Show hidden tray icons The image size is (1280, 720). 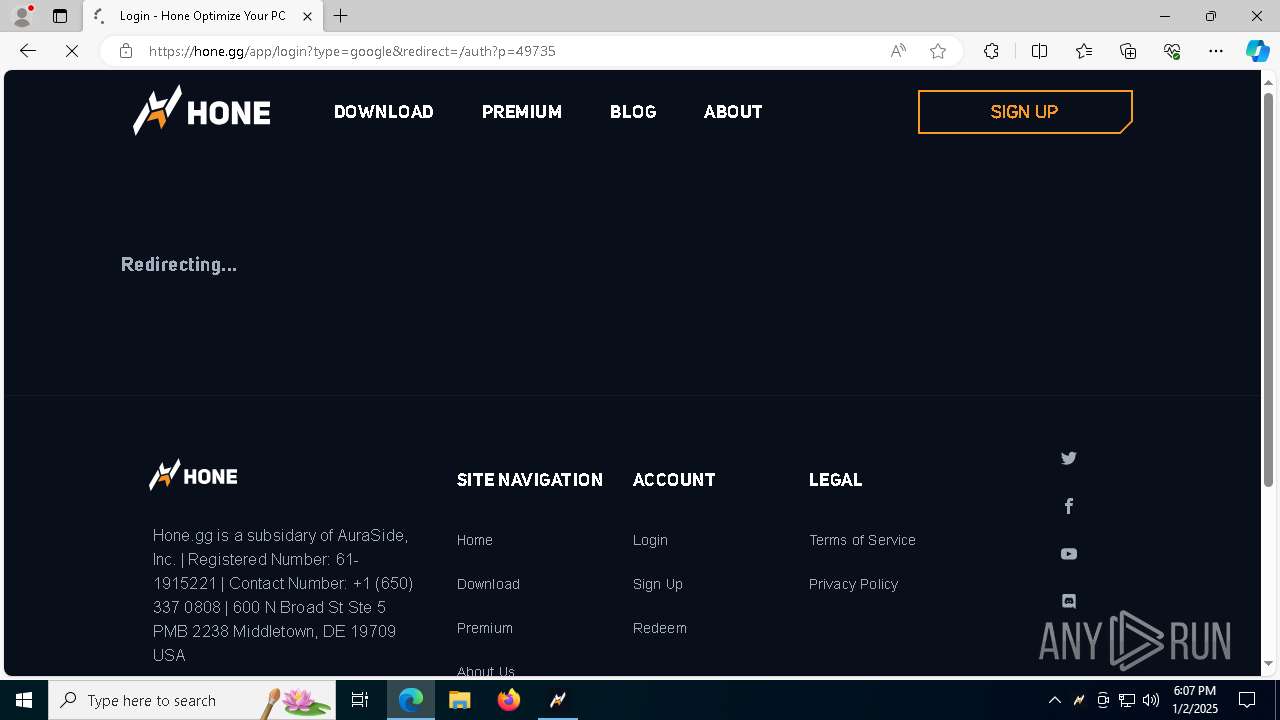click(x=1054, y=700)
